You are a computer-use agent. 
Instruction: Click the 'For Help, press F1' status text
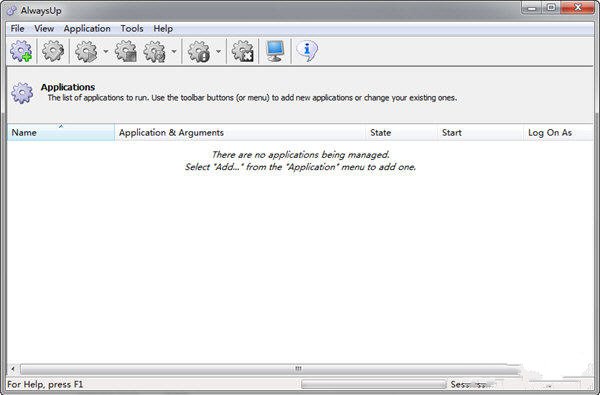[x=45, y=384]
